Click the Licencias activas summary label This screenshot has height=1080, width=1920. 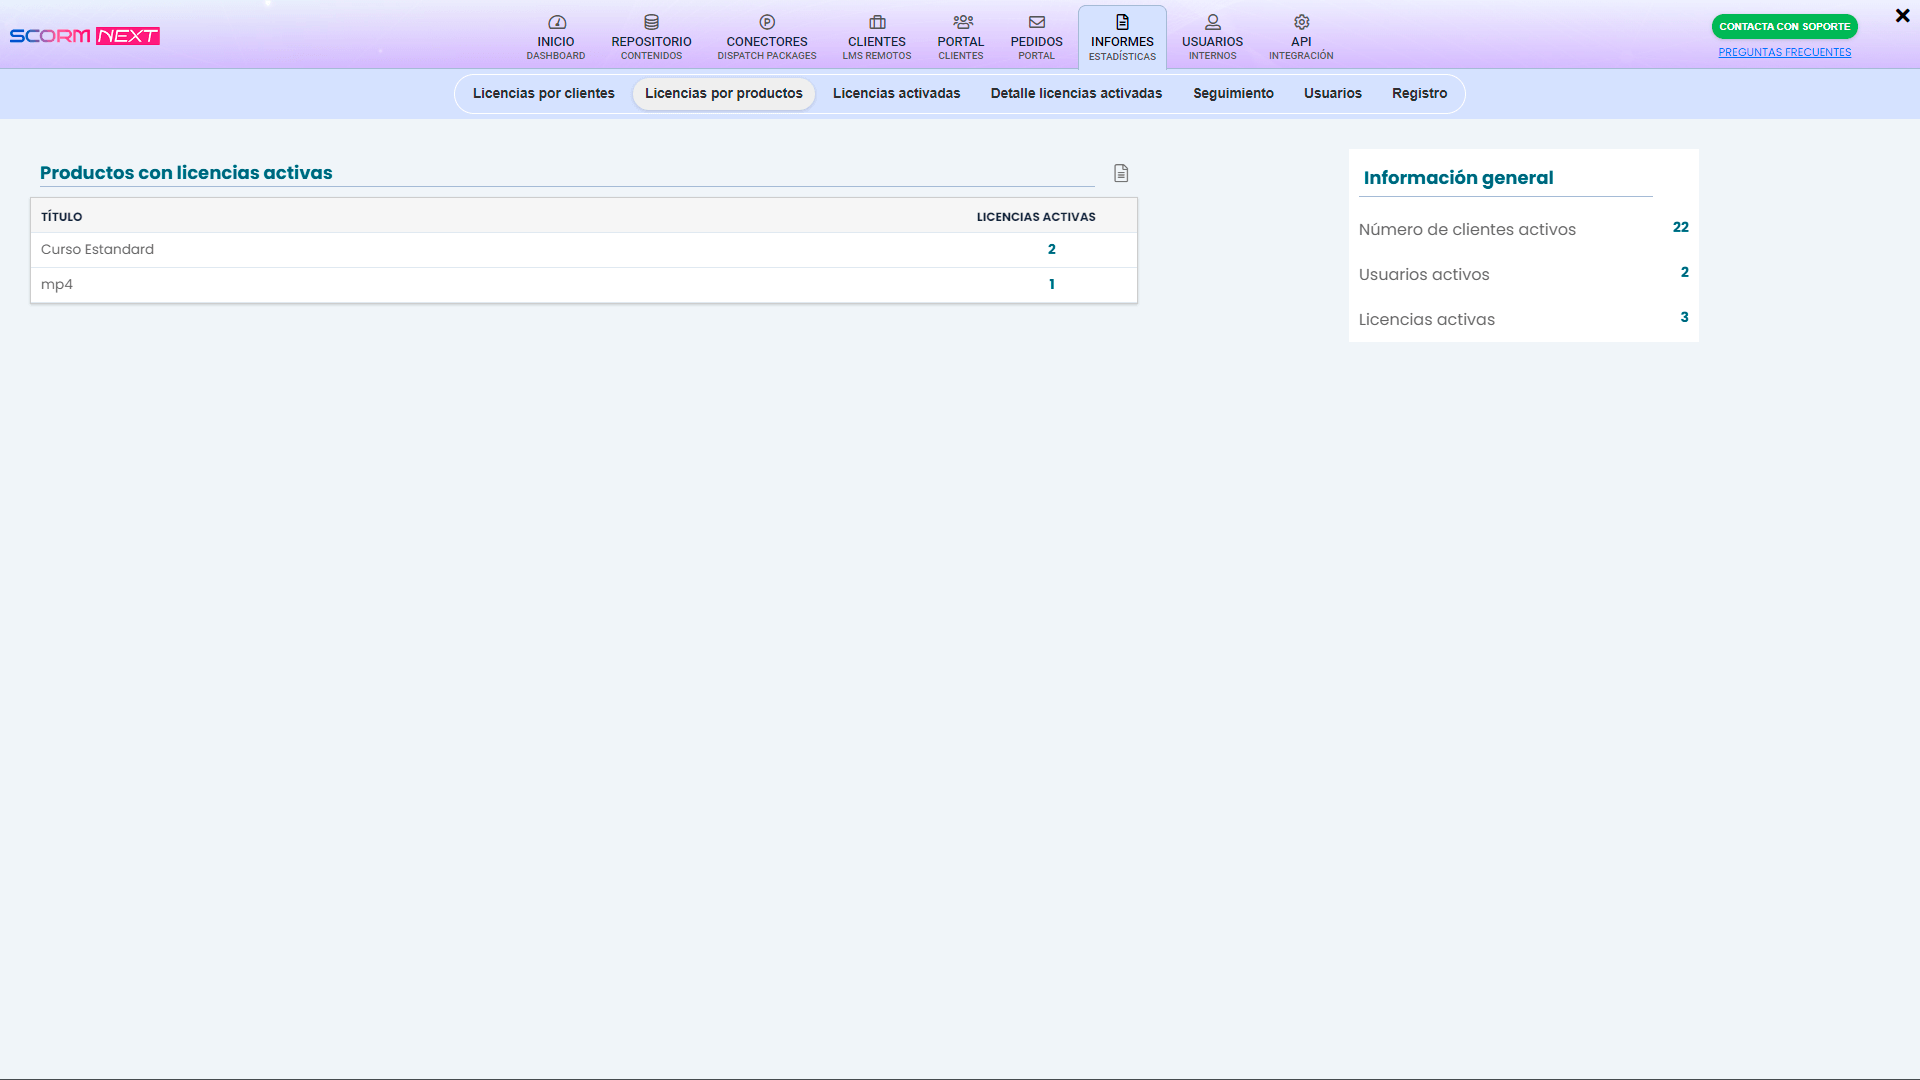[1426, 320]
